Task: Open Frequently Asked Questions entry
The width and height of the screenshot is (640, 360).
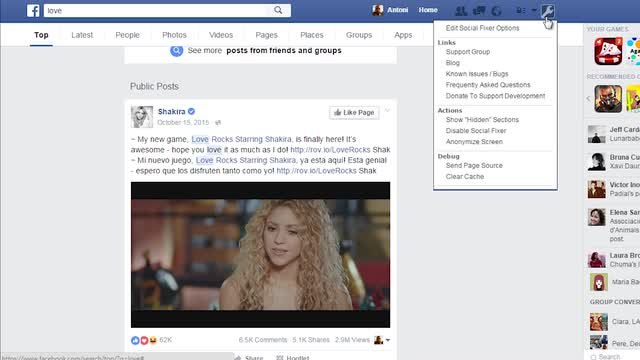Action: pyautogui.click(x=488, y=85)
